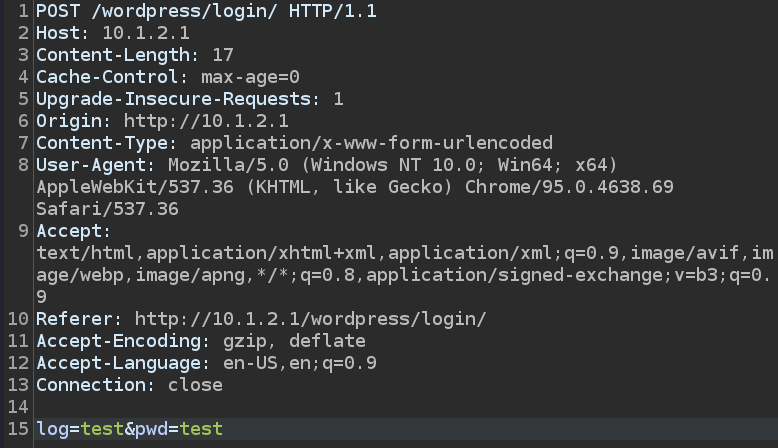Click the Mozilla/5.0 user agent text
The width and height of the screenshot is (778, 448).
click(x=228, y=165)
